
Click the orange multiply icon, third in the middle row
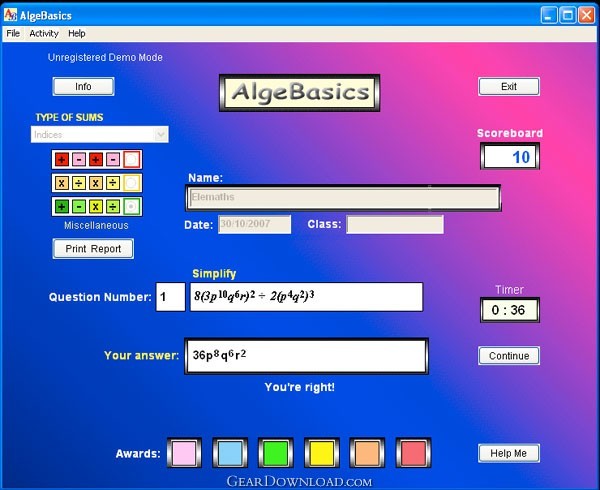click(x=96, y=183)
